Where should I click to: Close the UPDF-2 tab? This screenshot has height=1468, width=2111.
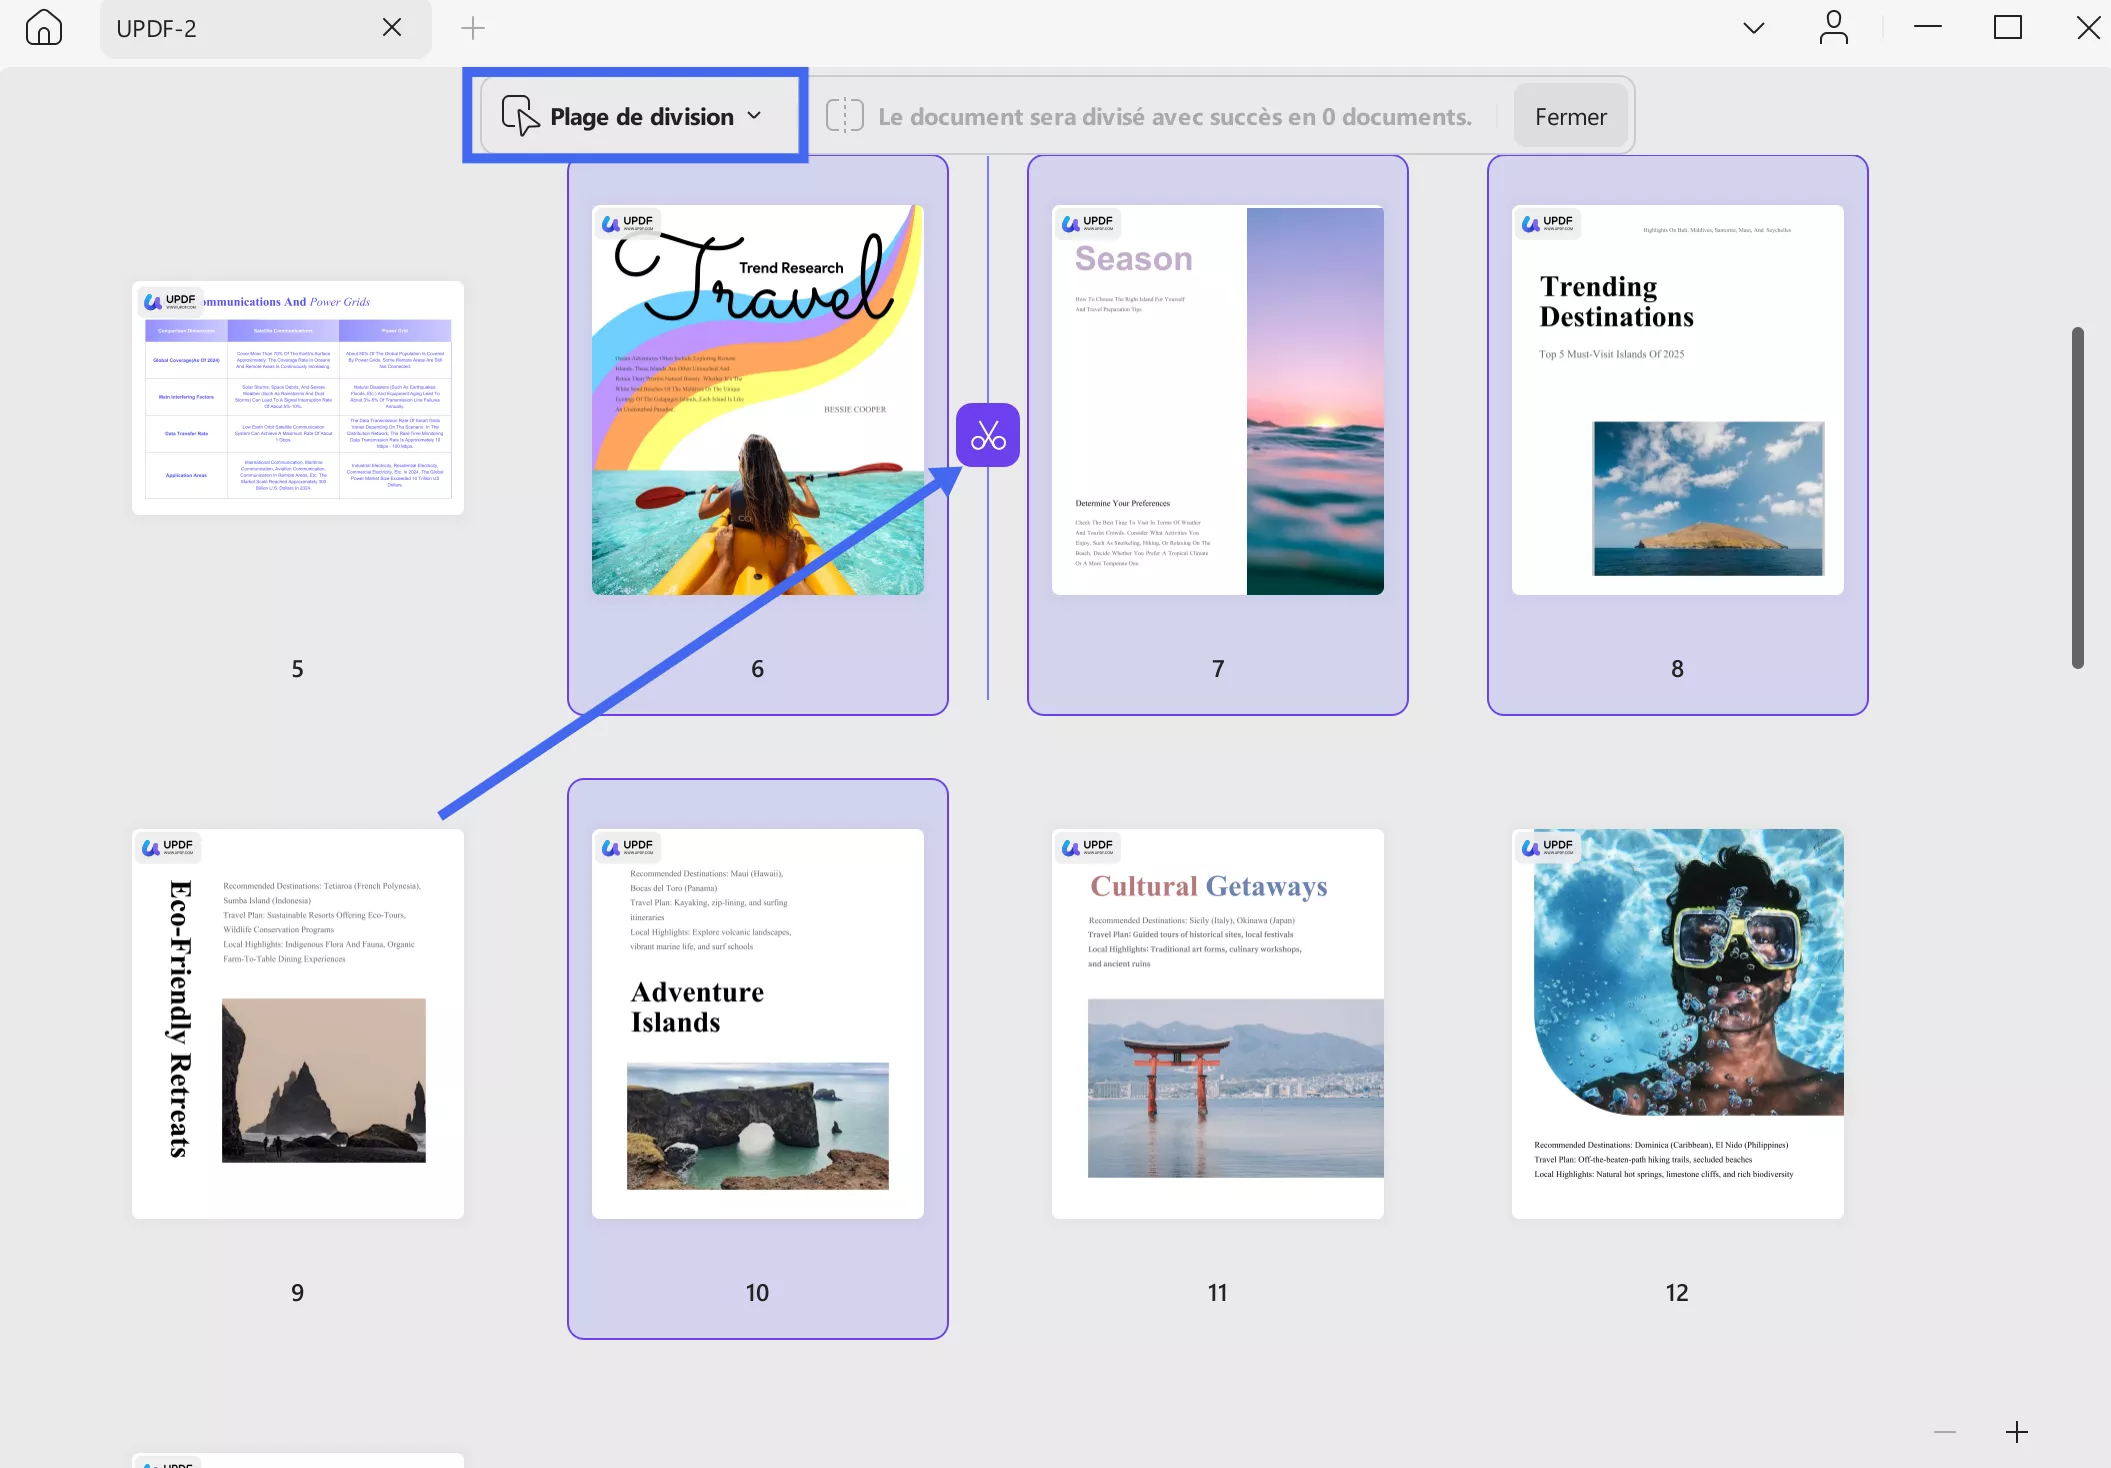(x=392, y=28)
